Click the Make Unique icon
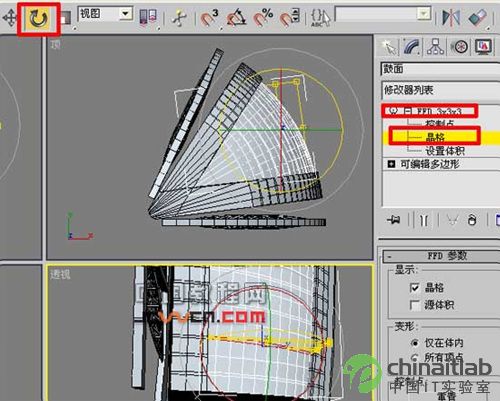This screenshot has height=401, width=500. [x=451, y=220]
